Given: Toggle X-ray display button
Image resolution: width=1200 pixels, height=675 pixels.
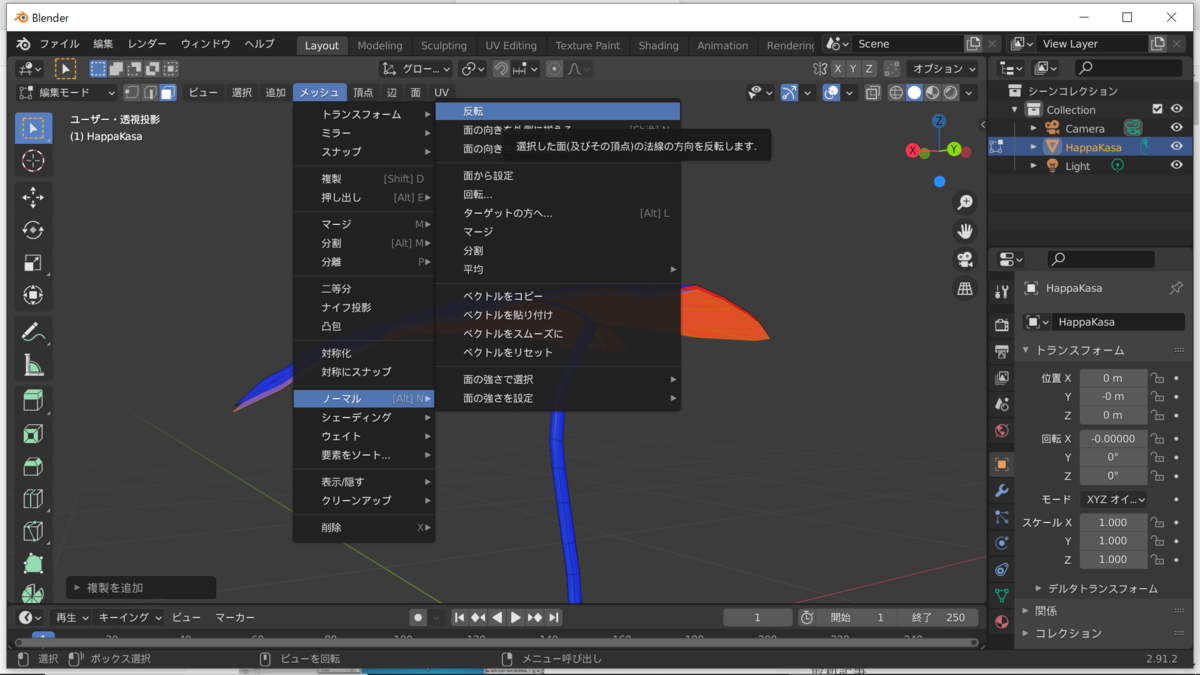Looking at the screenshot, I should [x=873, y=92].
